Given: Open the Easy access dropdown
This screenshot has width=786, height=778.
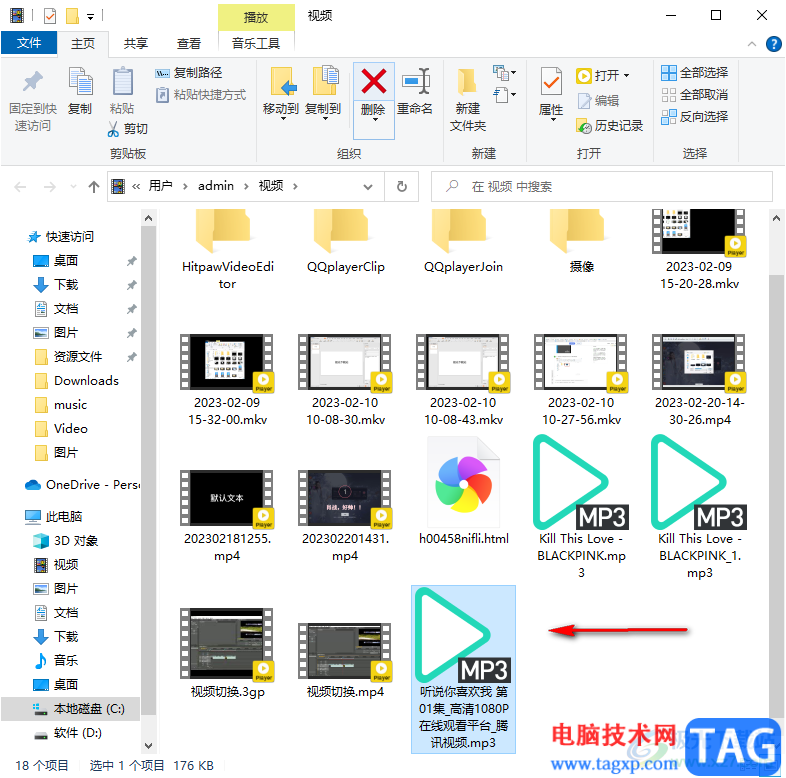Looking at the screenshot, I should [504, 95].
